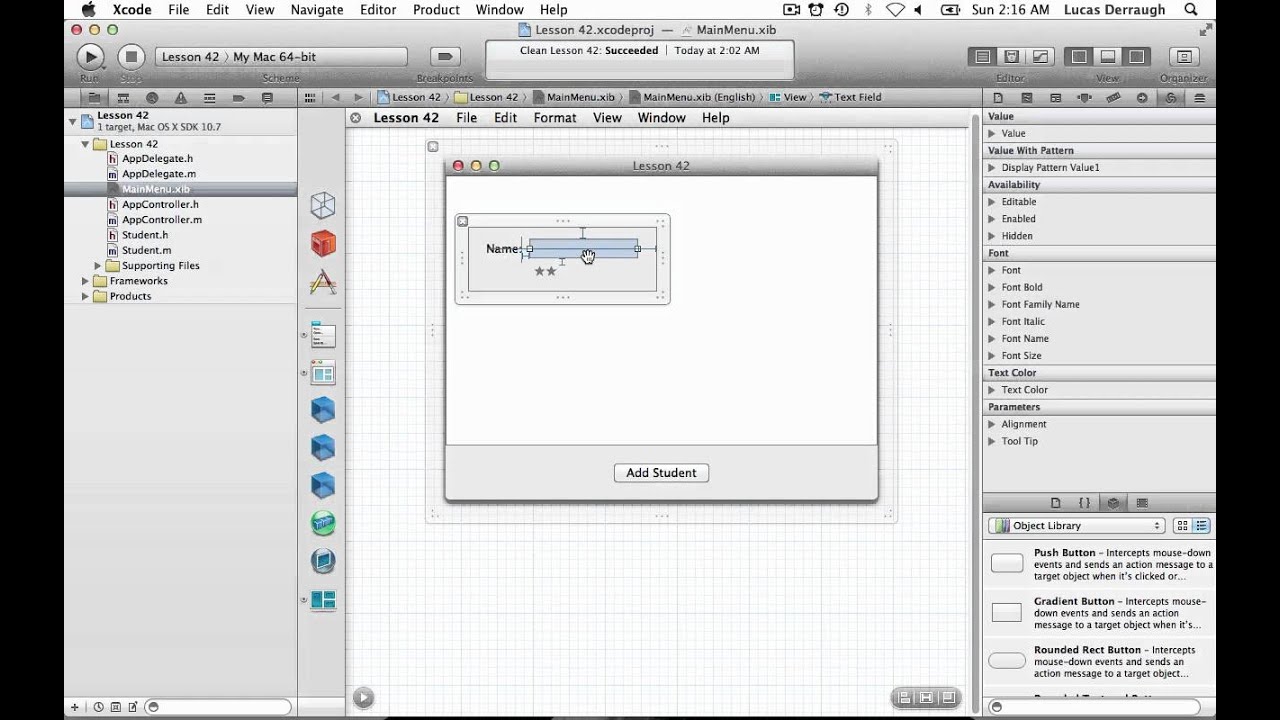The image size is (1280, 720).
Task: Show the Media library tab
Action: (1142, 503)
